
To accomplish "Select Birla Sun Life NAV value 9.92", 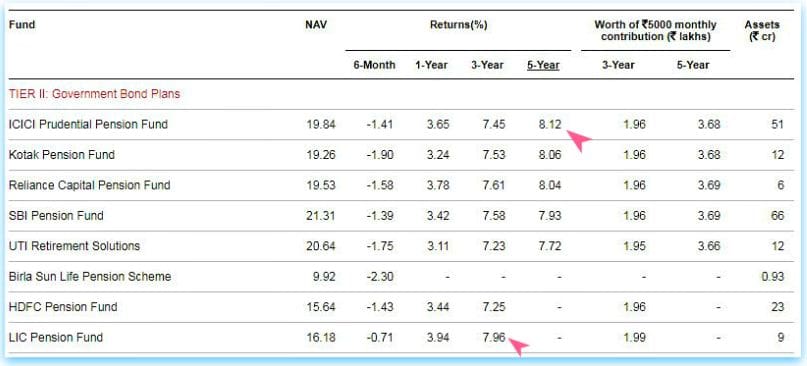I will (x=324, y=276).
